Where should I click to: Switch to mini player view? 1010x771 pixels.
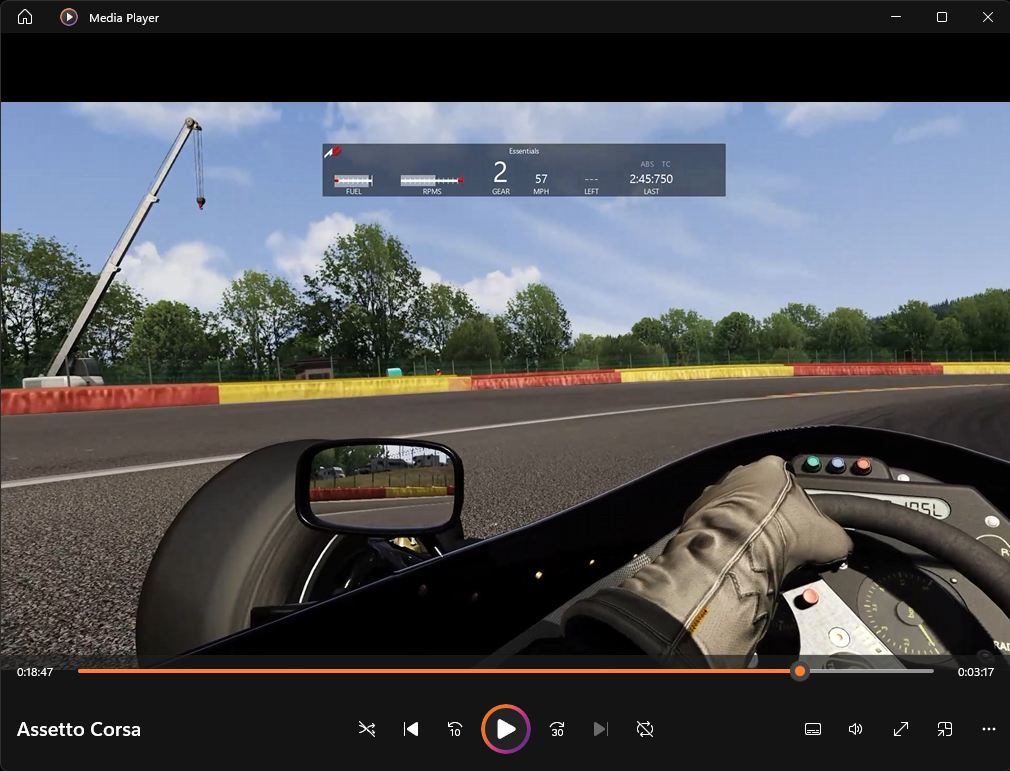pyautogui.click(x=944, y=729)
